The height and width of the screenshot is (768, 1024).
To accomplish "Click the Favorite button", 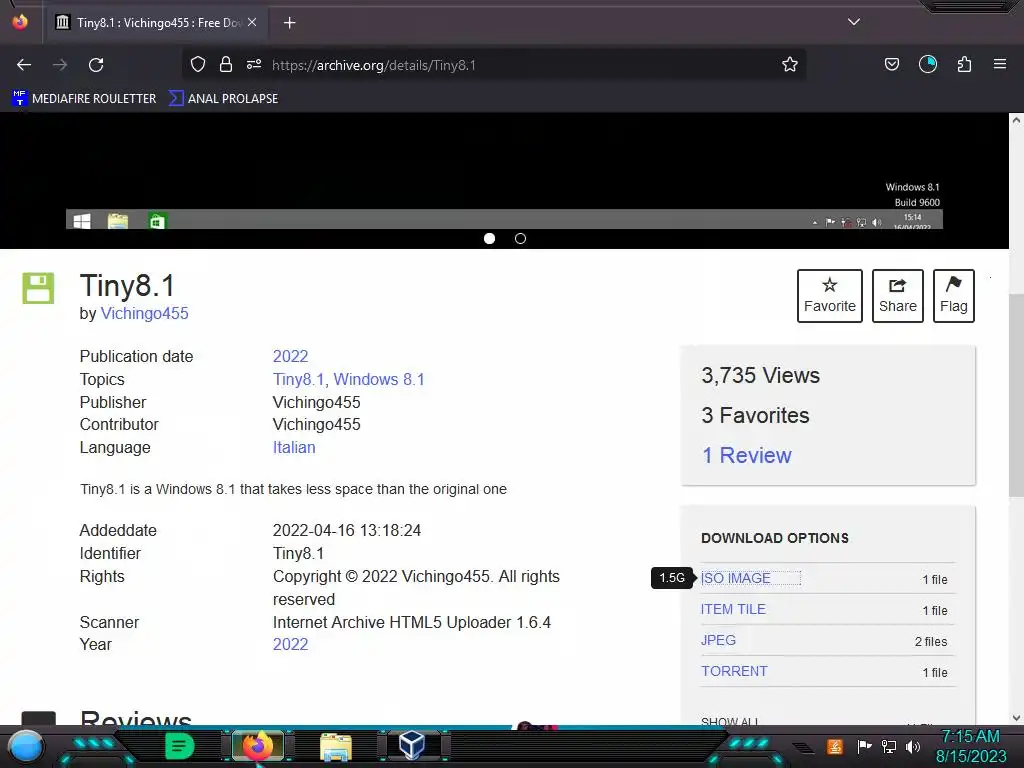I will coord(829,296).
